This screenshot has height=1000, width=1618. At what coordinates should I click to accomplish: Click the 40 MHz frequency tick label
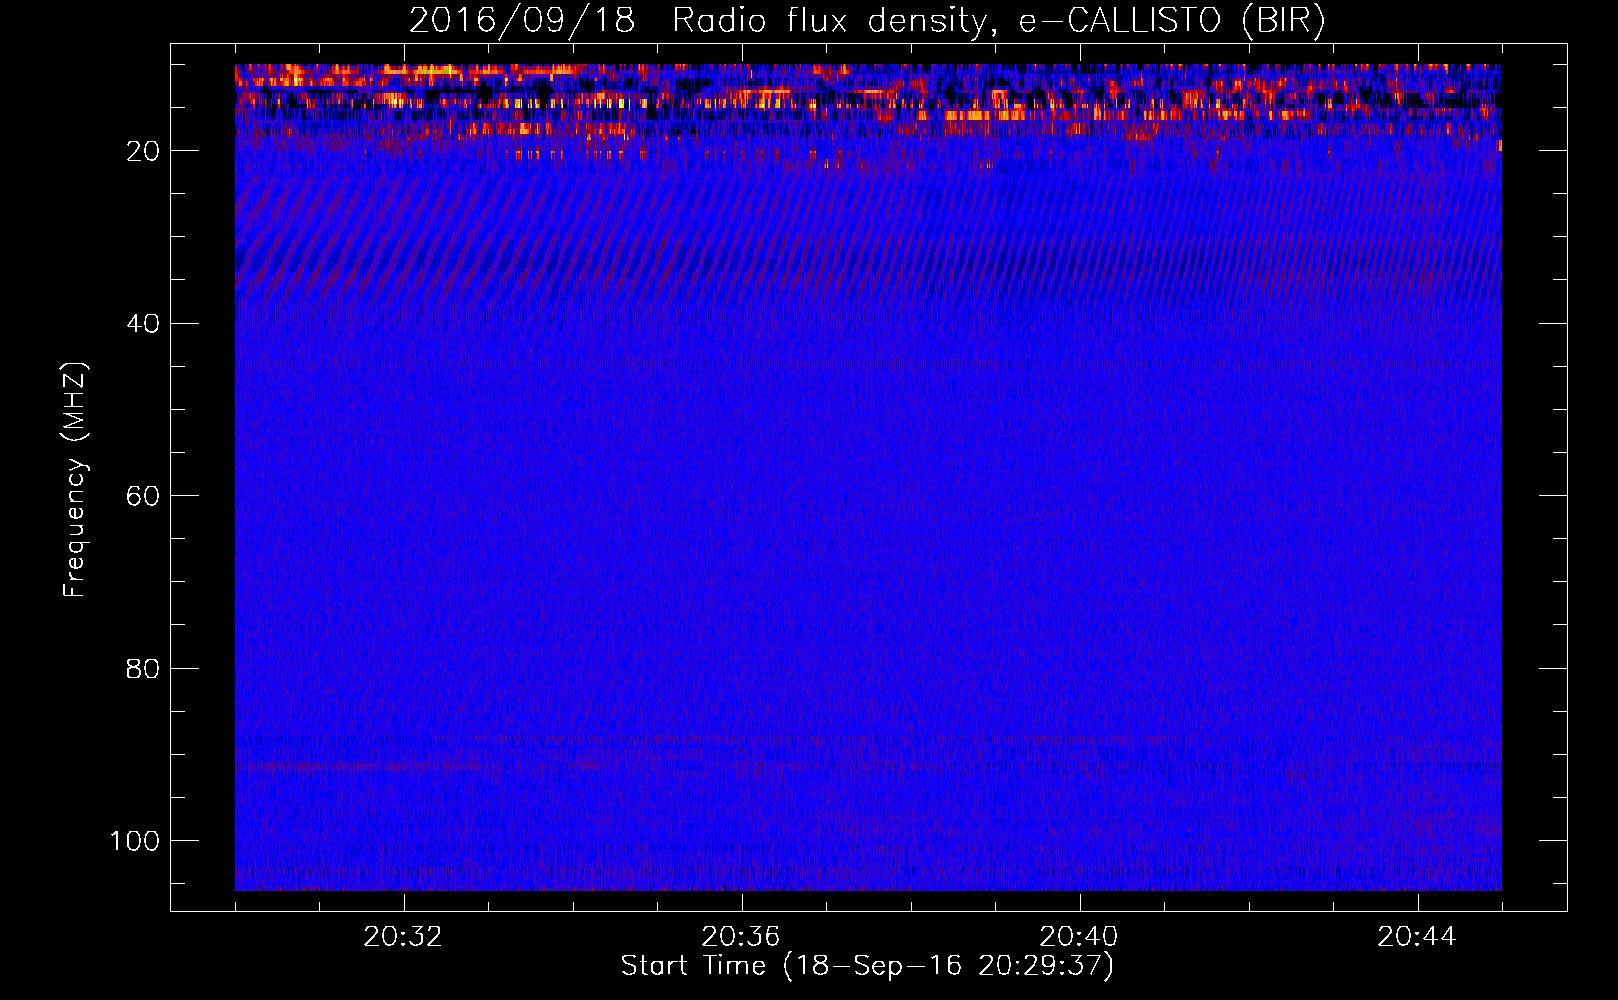coord(143,323)
